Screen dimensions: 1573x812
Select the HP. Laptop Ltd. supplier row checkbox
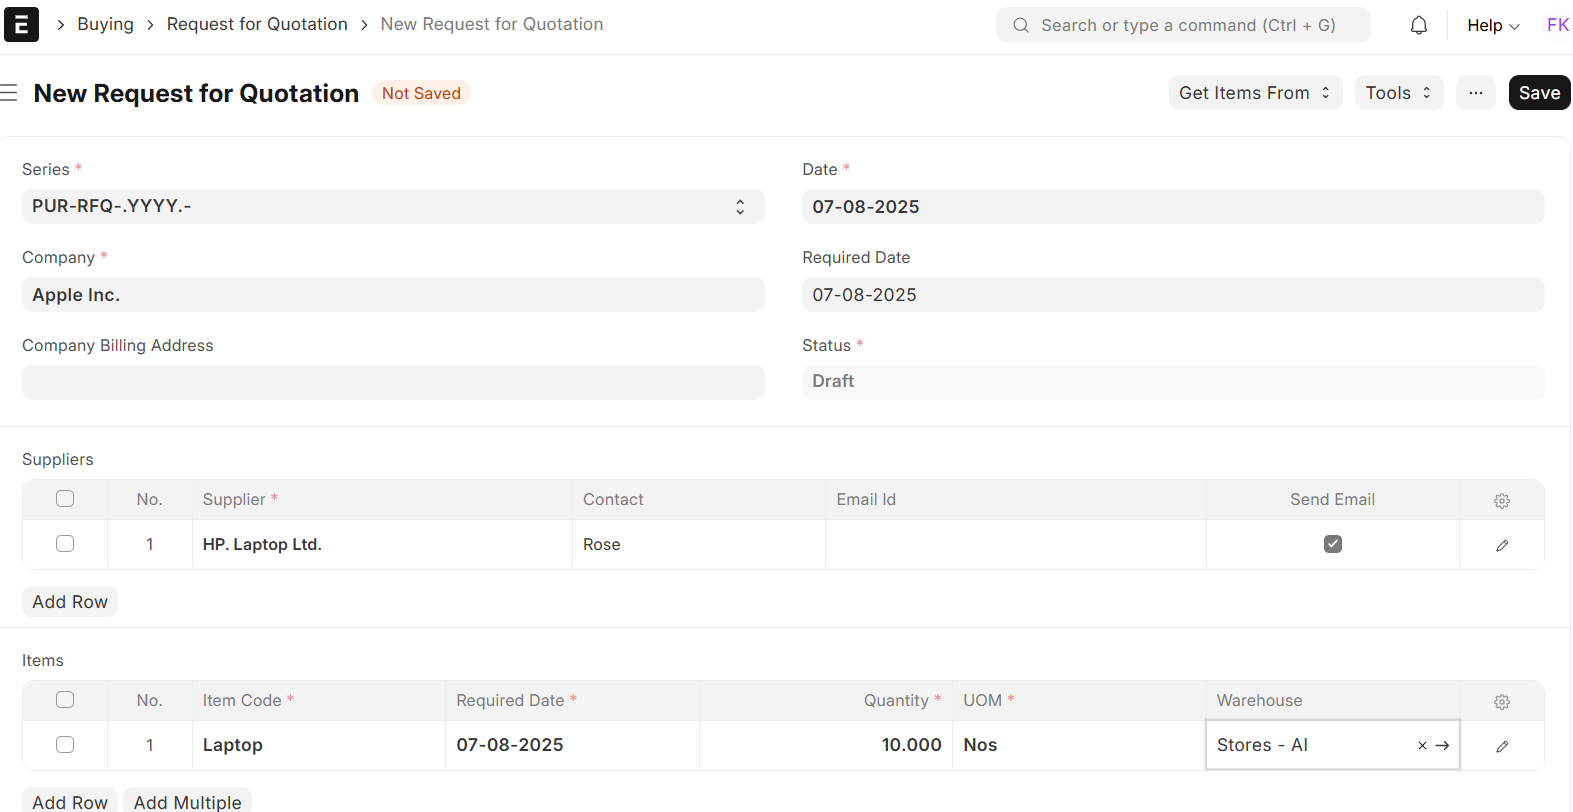point(65,544)
